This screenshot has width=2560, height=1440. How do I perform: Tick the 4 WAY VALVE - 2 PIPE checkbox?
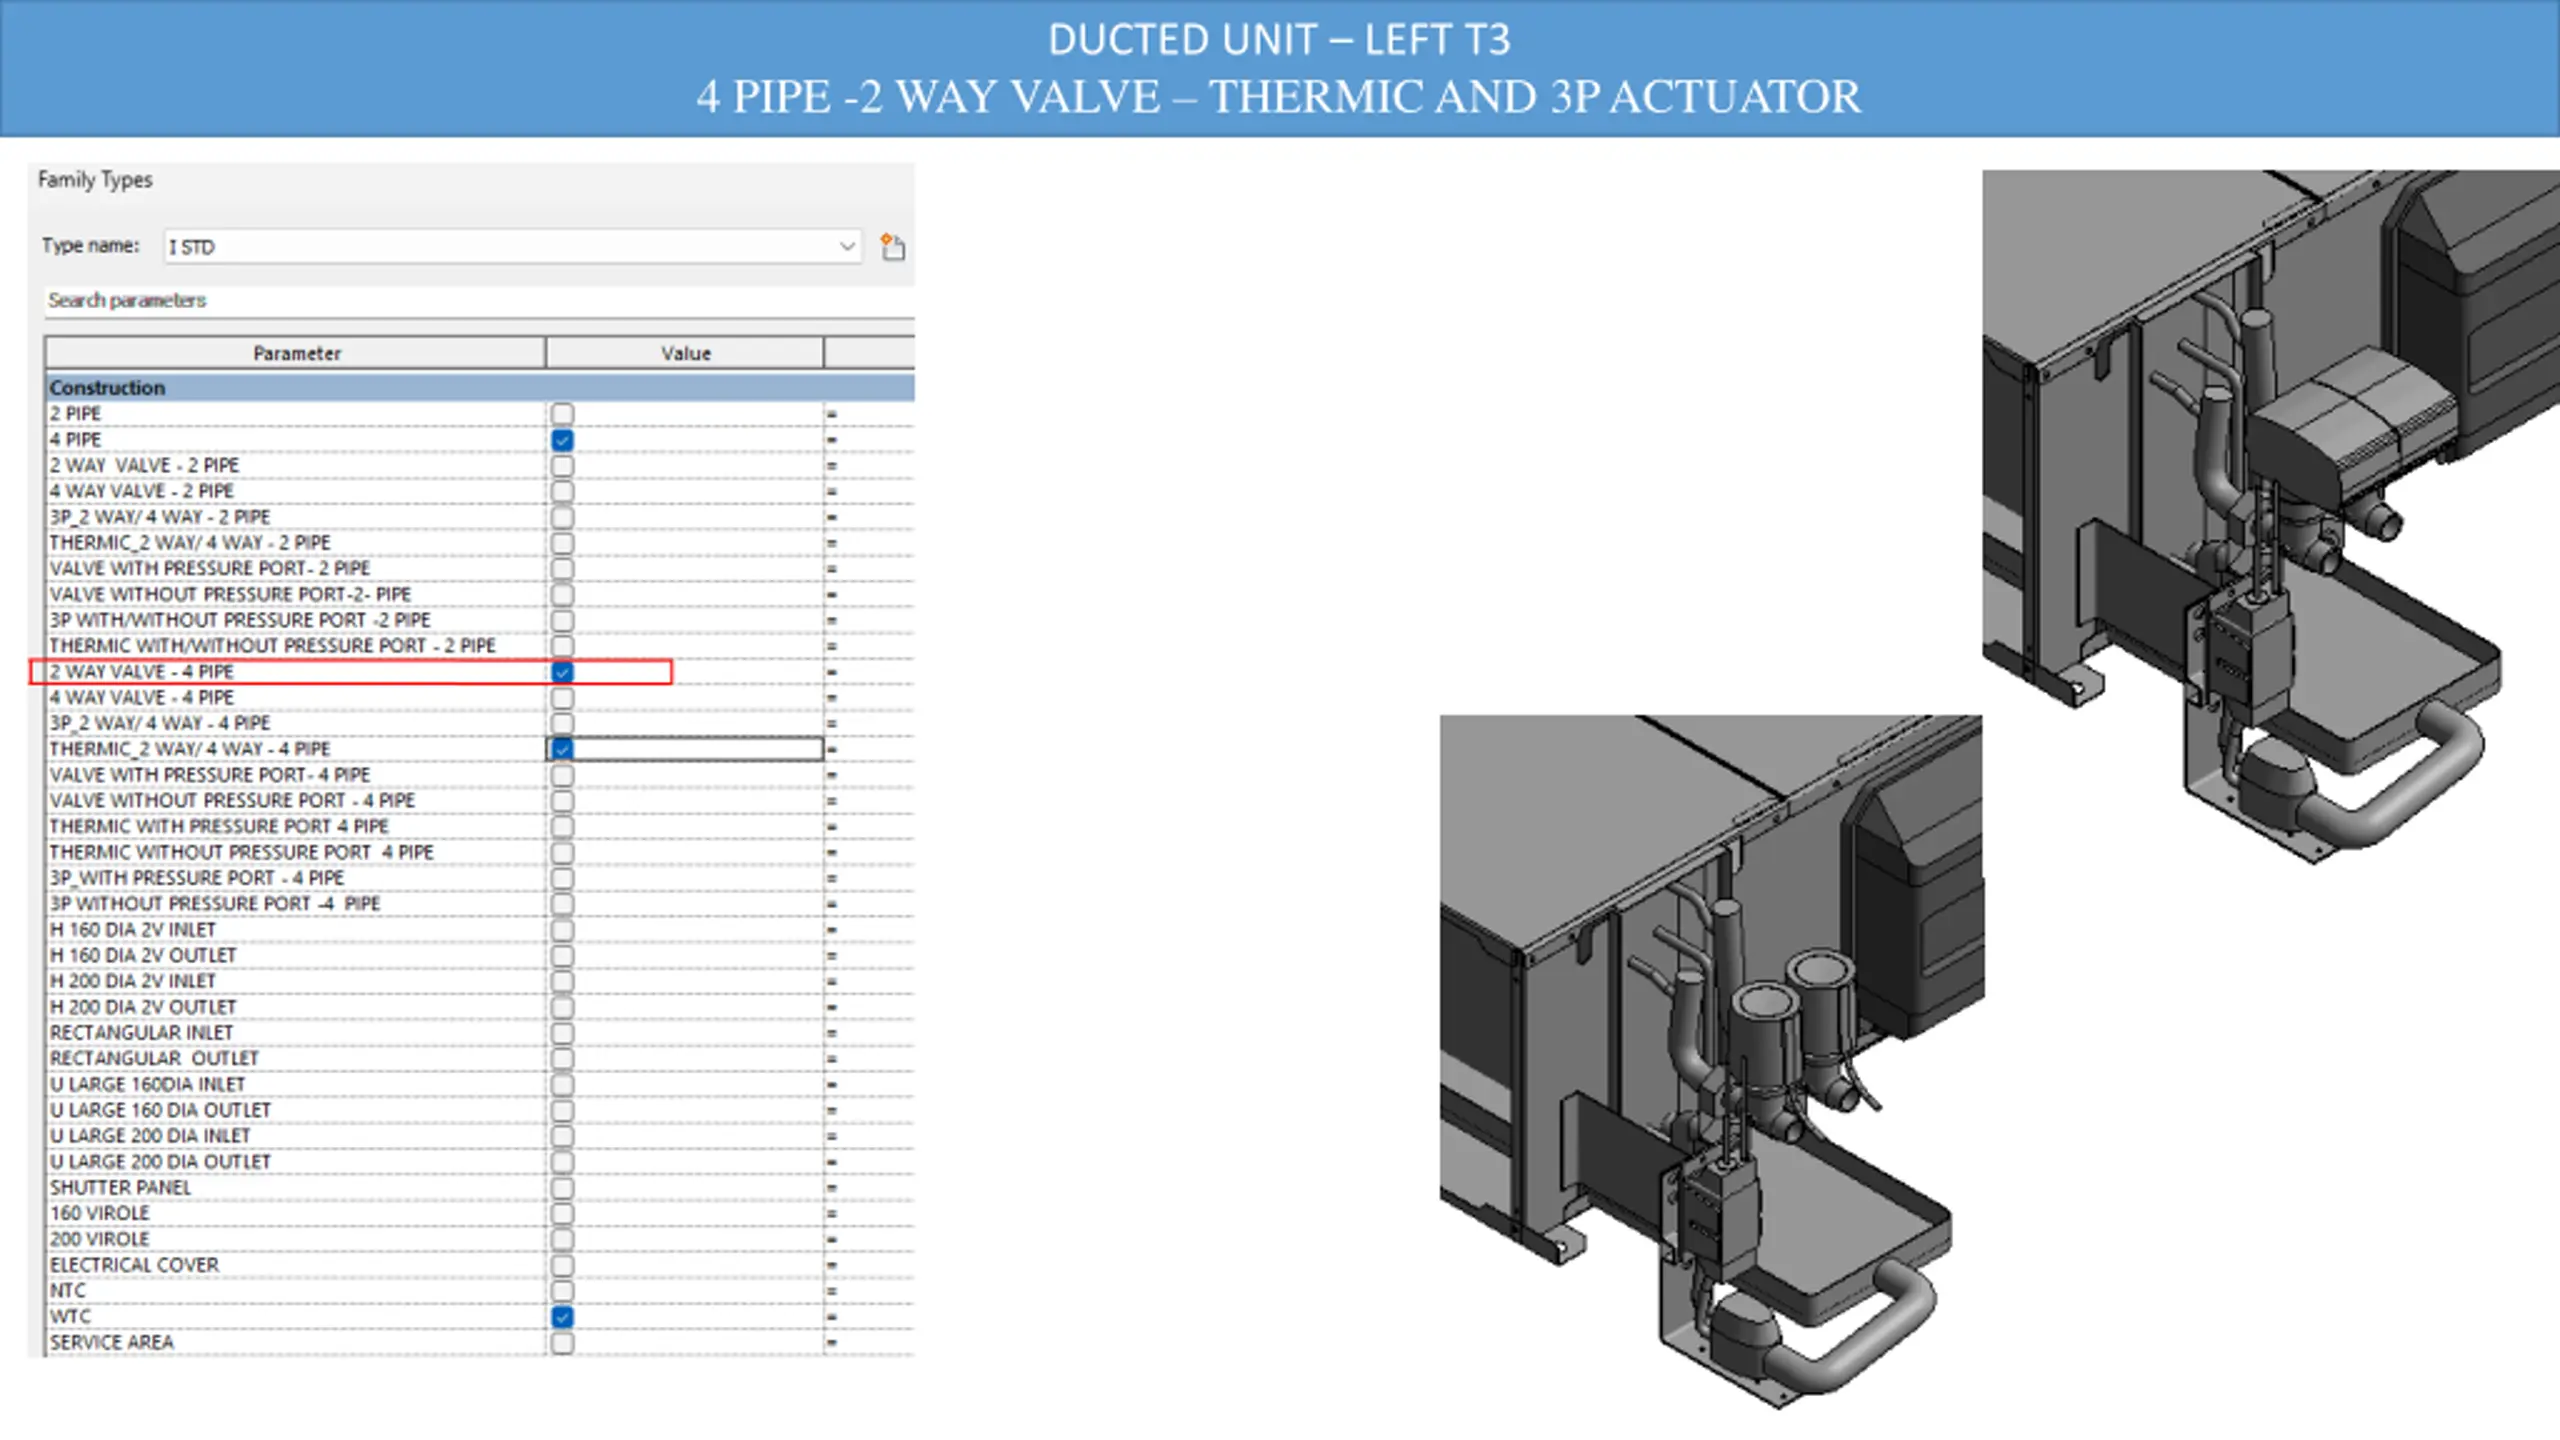563,491
